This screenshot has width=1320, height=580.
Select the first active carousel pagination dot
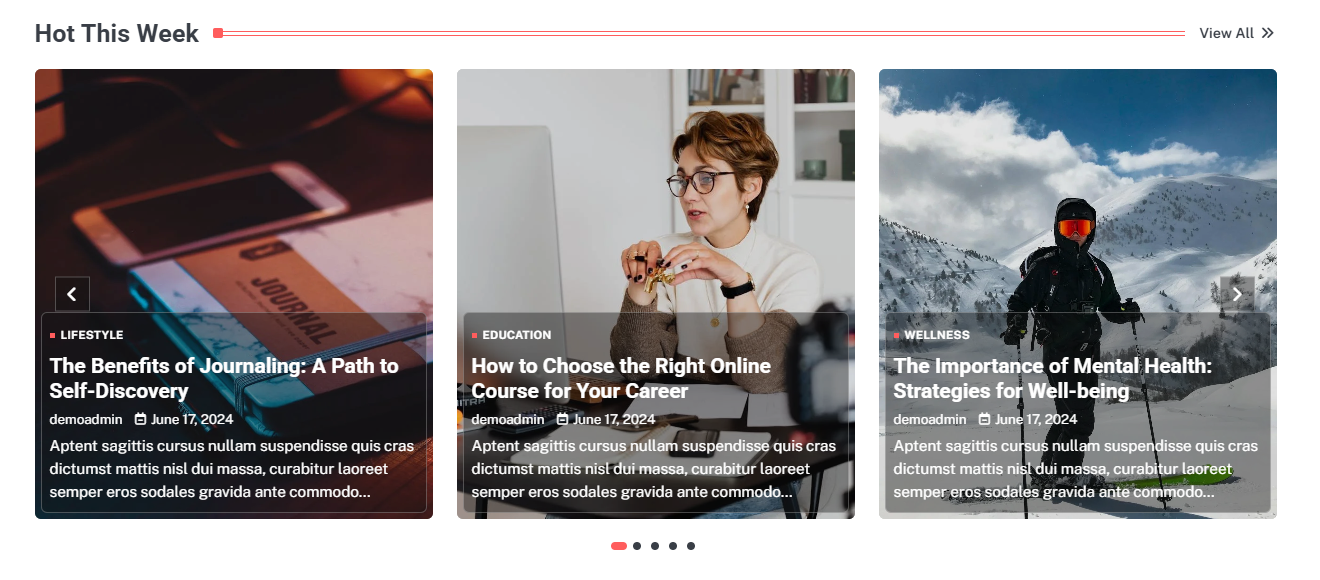click(619, 546)
